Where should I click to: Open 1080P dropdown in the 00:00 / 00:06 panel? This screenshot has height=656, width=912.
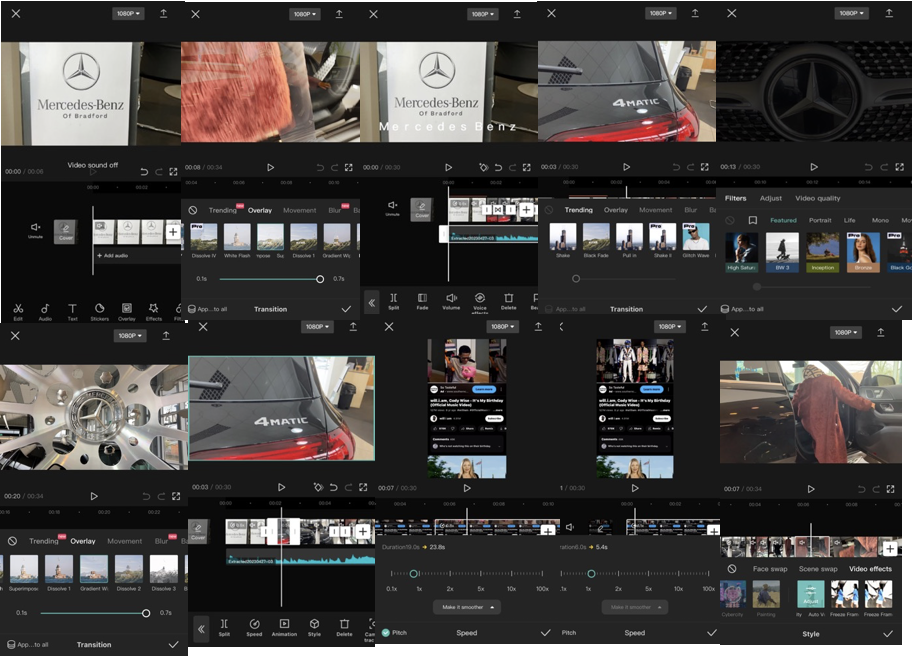(x=128, y=13)
